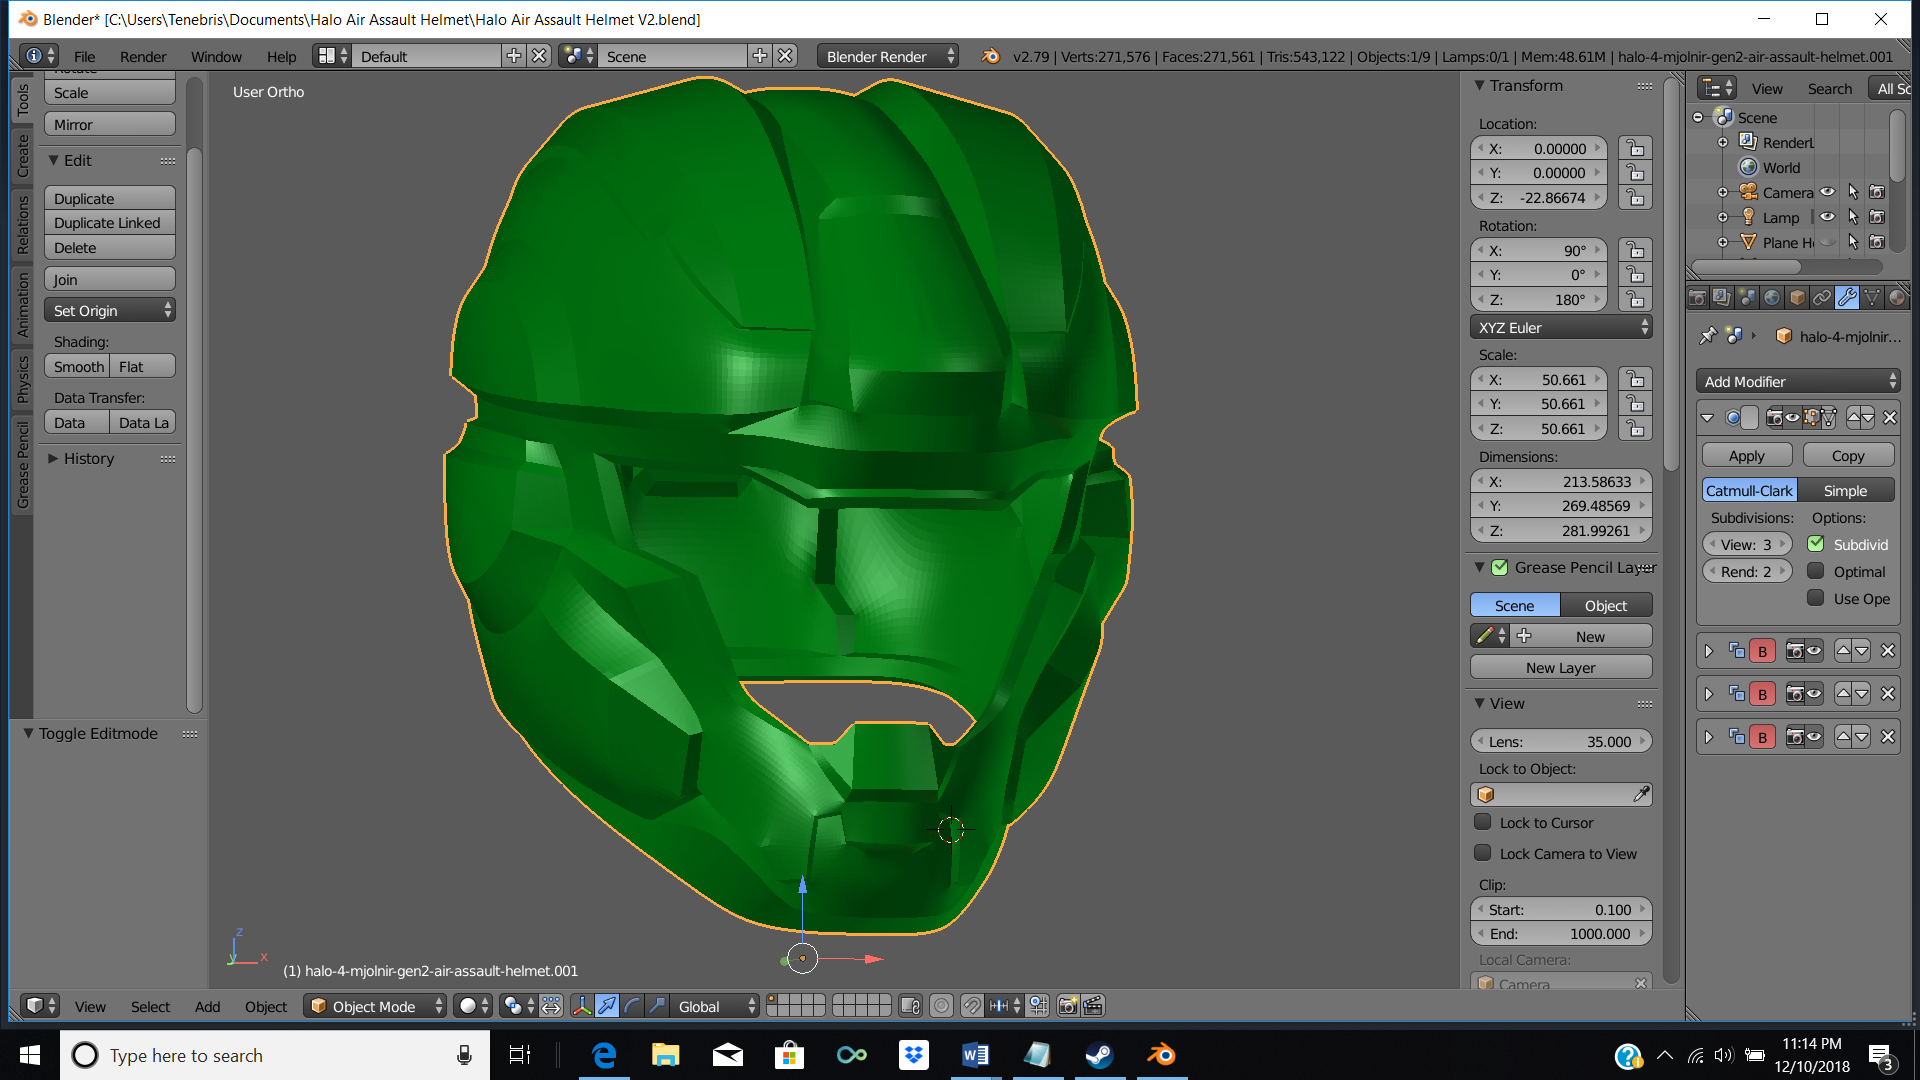Click the lock camera and layers icon
1920x1080 pixels.
(910, 1006)
